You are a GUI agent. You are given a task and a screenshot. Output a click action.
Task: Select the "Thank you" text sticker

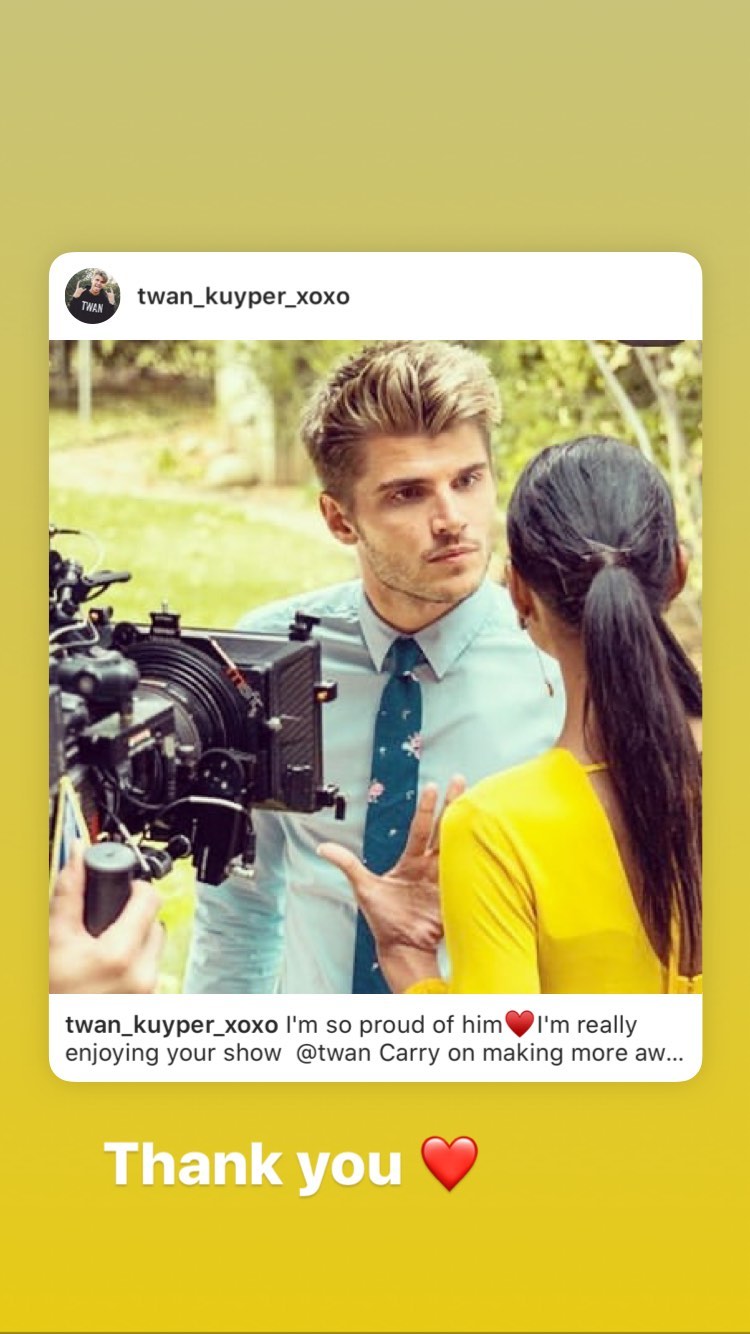pyautogui.click(x=253, y=1164)
